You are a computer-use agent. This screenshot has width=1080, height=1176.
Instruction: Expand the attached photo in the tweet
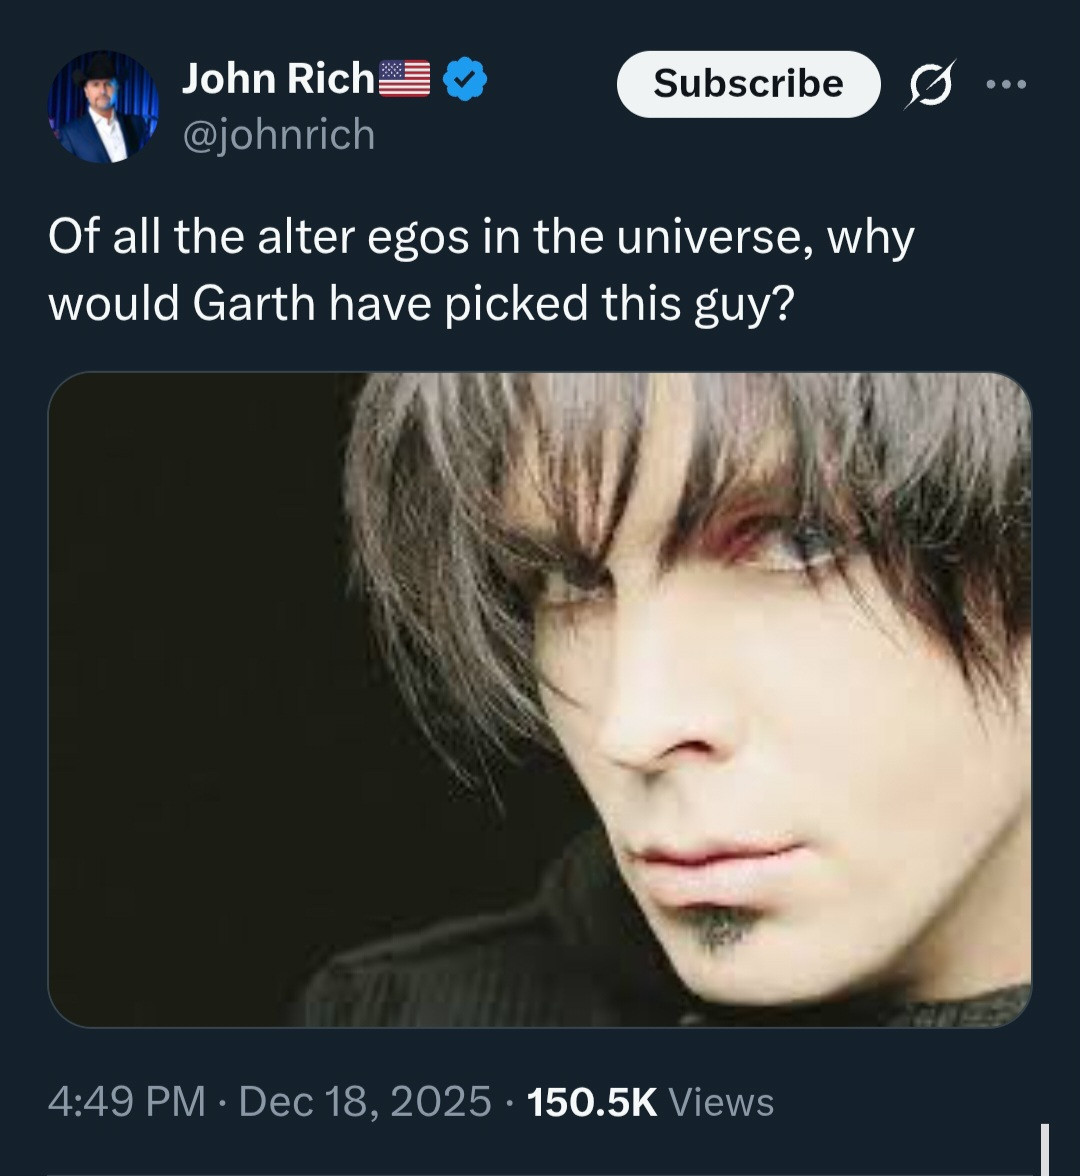(540, 699)
